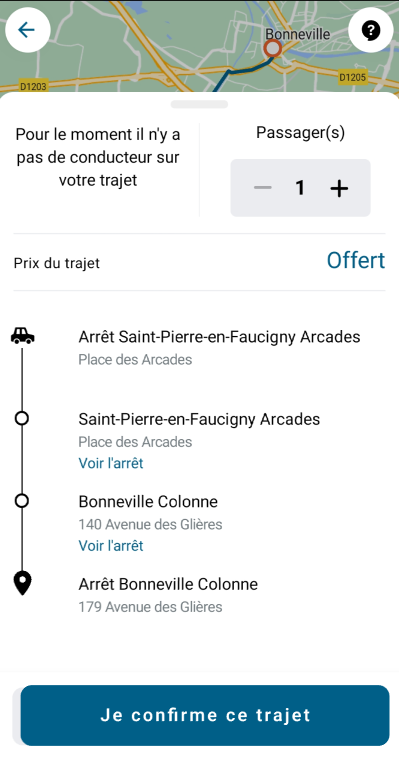This screenshot has width=399, height=760.
Task: Select Arrêt Saint-Pierre-en-Faucigny Arcades departure entry
Action: coord(219,347)
